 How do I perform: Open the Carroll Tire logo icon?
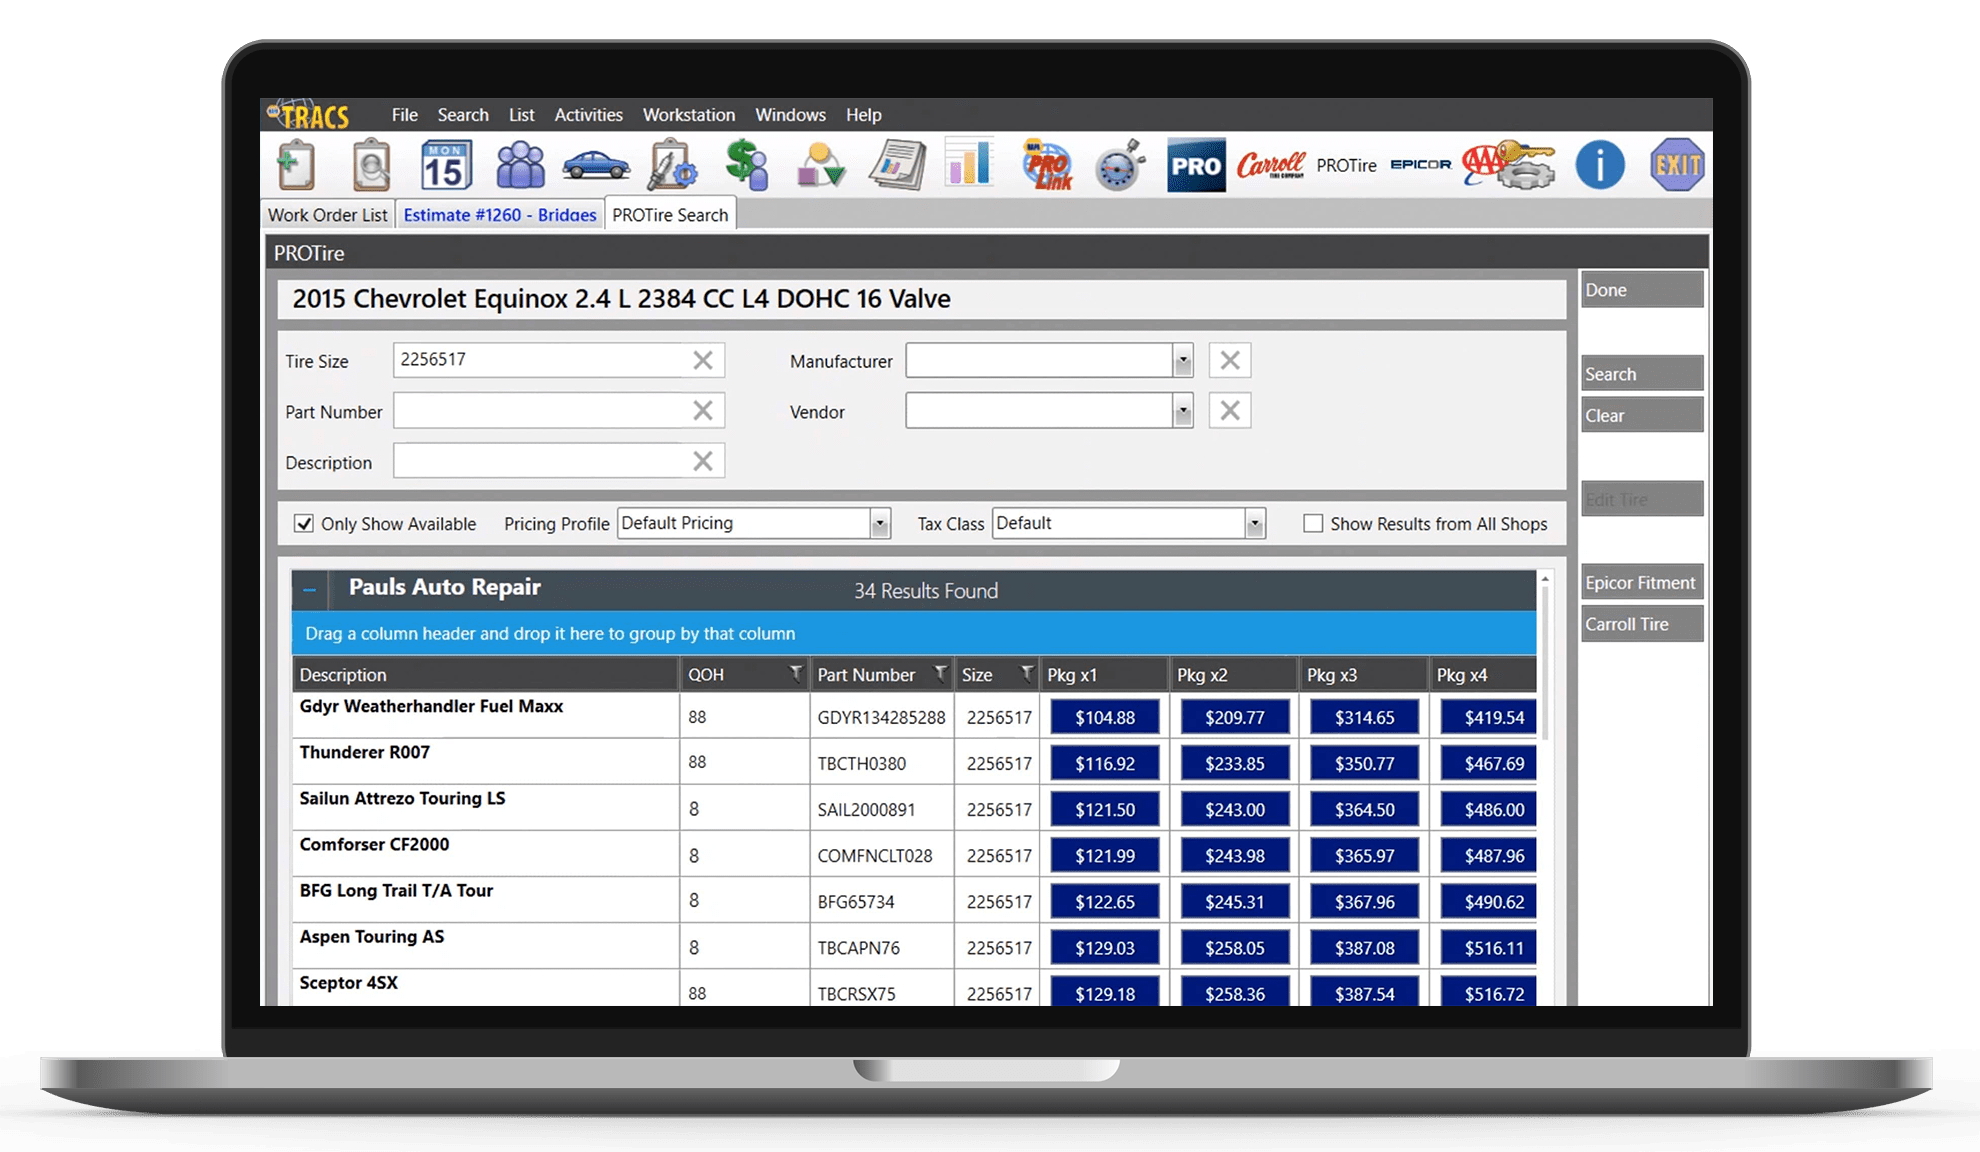(1271, 165)
